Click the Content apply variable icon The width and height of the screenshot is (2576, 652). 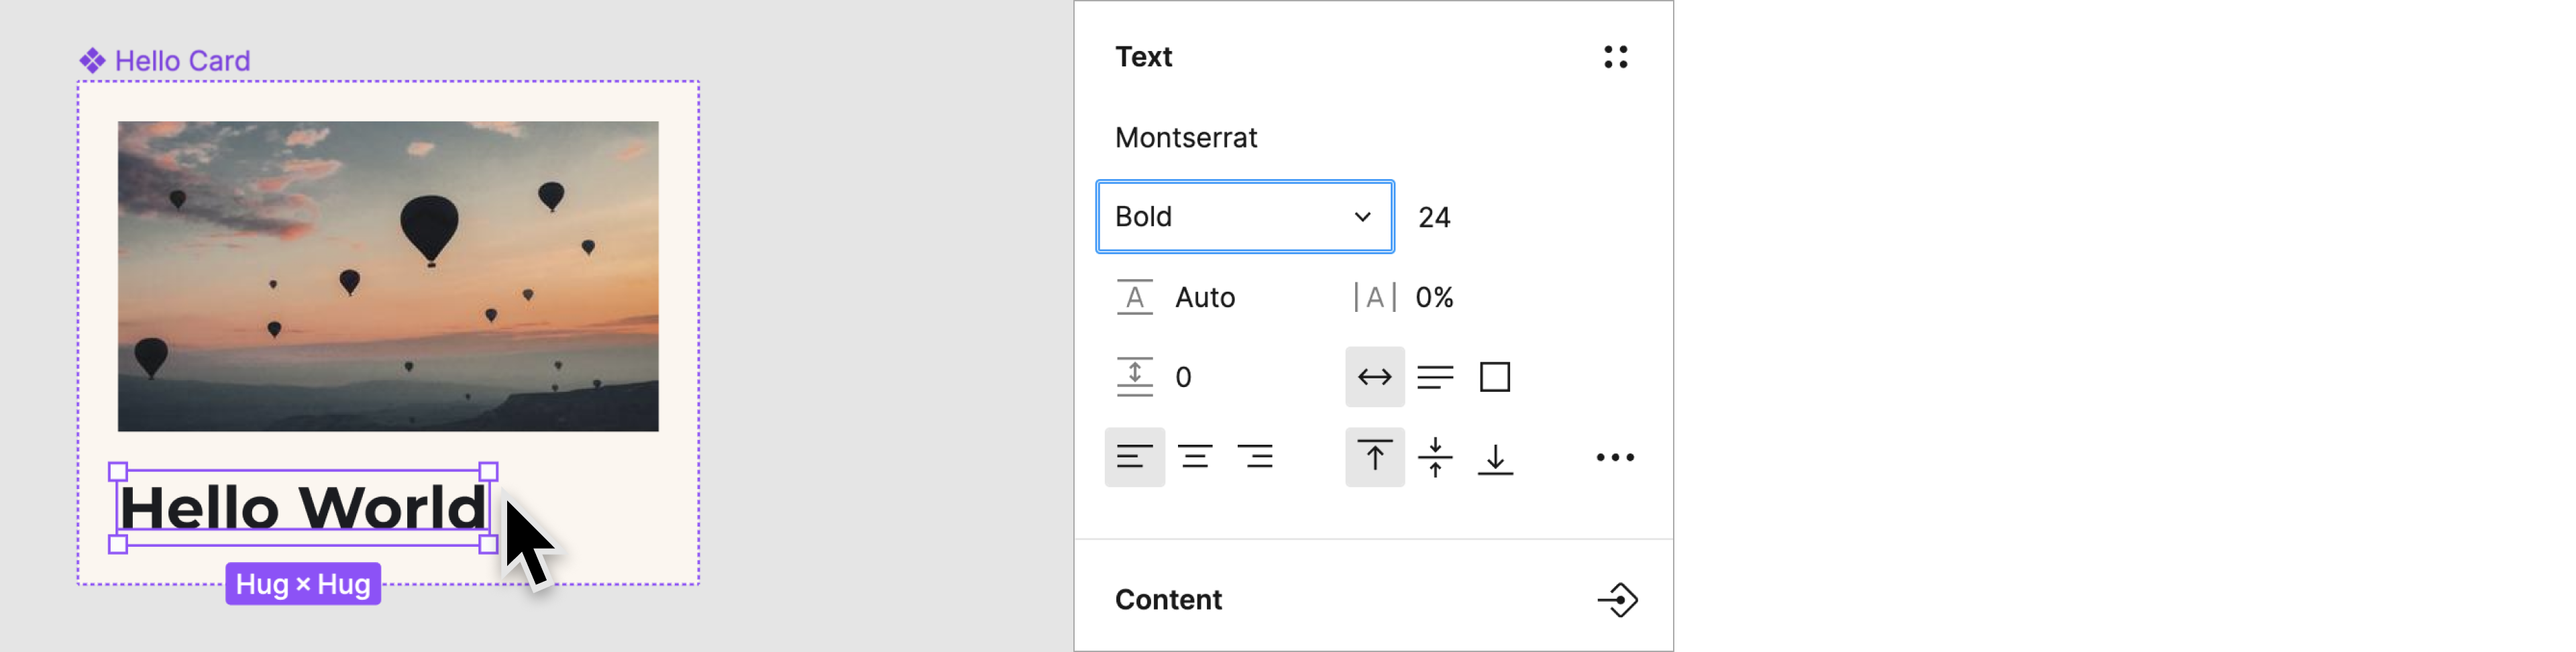point(1617,600)
